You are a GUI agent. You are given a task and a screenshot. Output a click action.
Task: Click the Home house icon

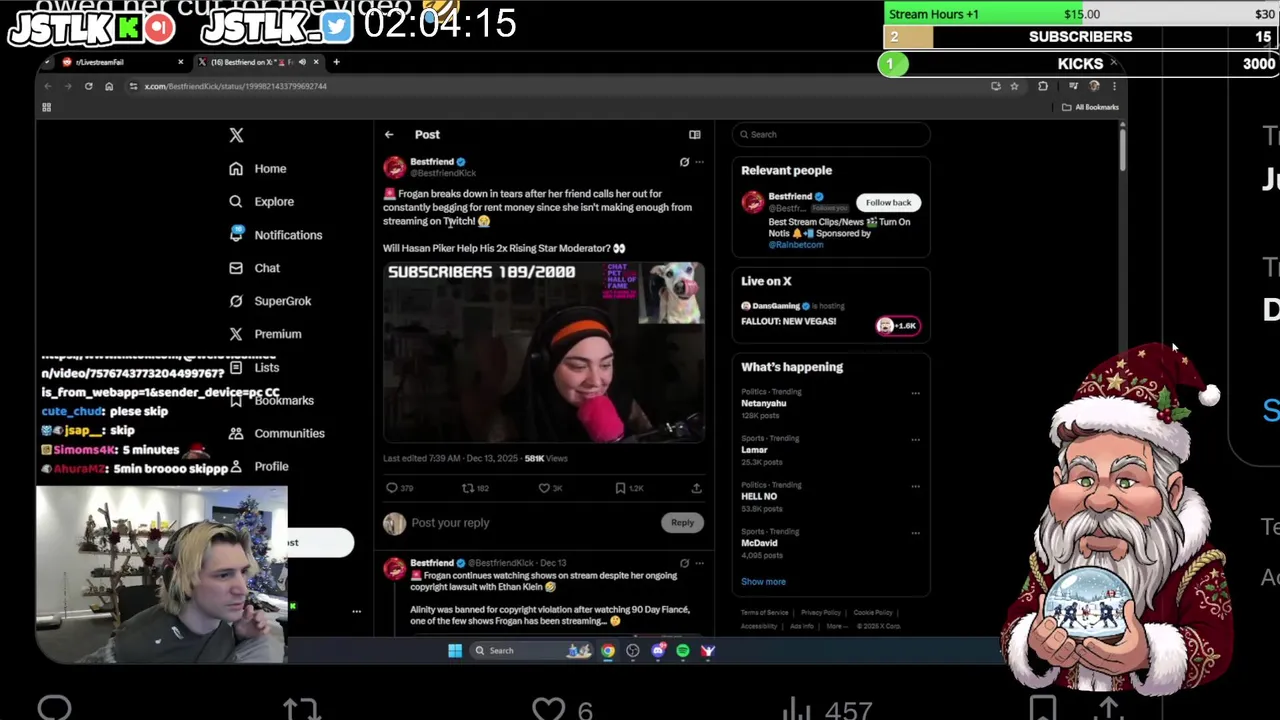click(x=236, y=169)
